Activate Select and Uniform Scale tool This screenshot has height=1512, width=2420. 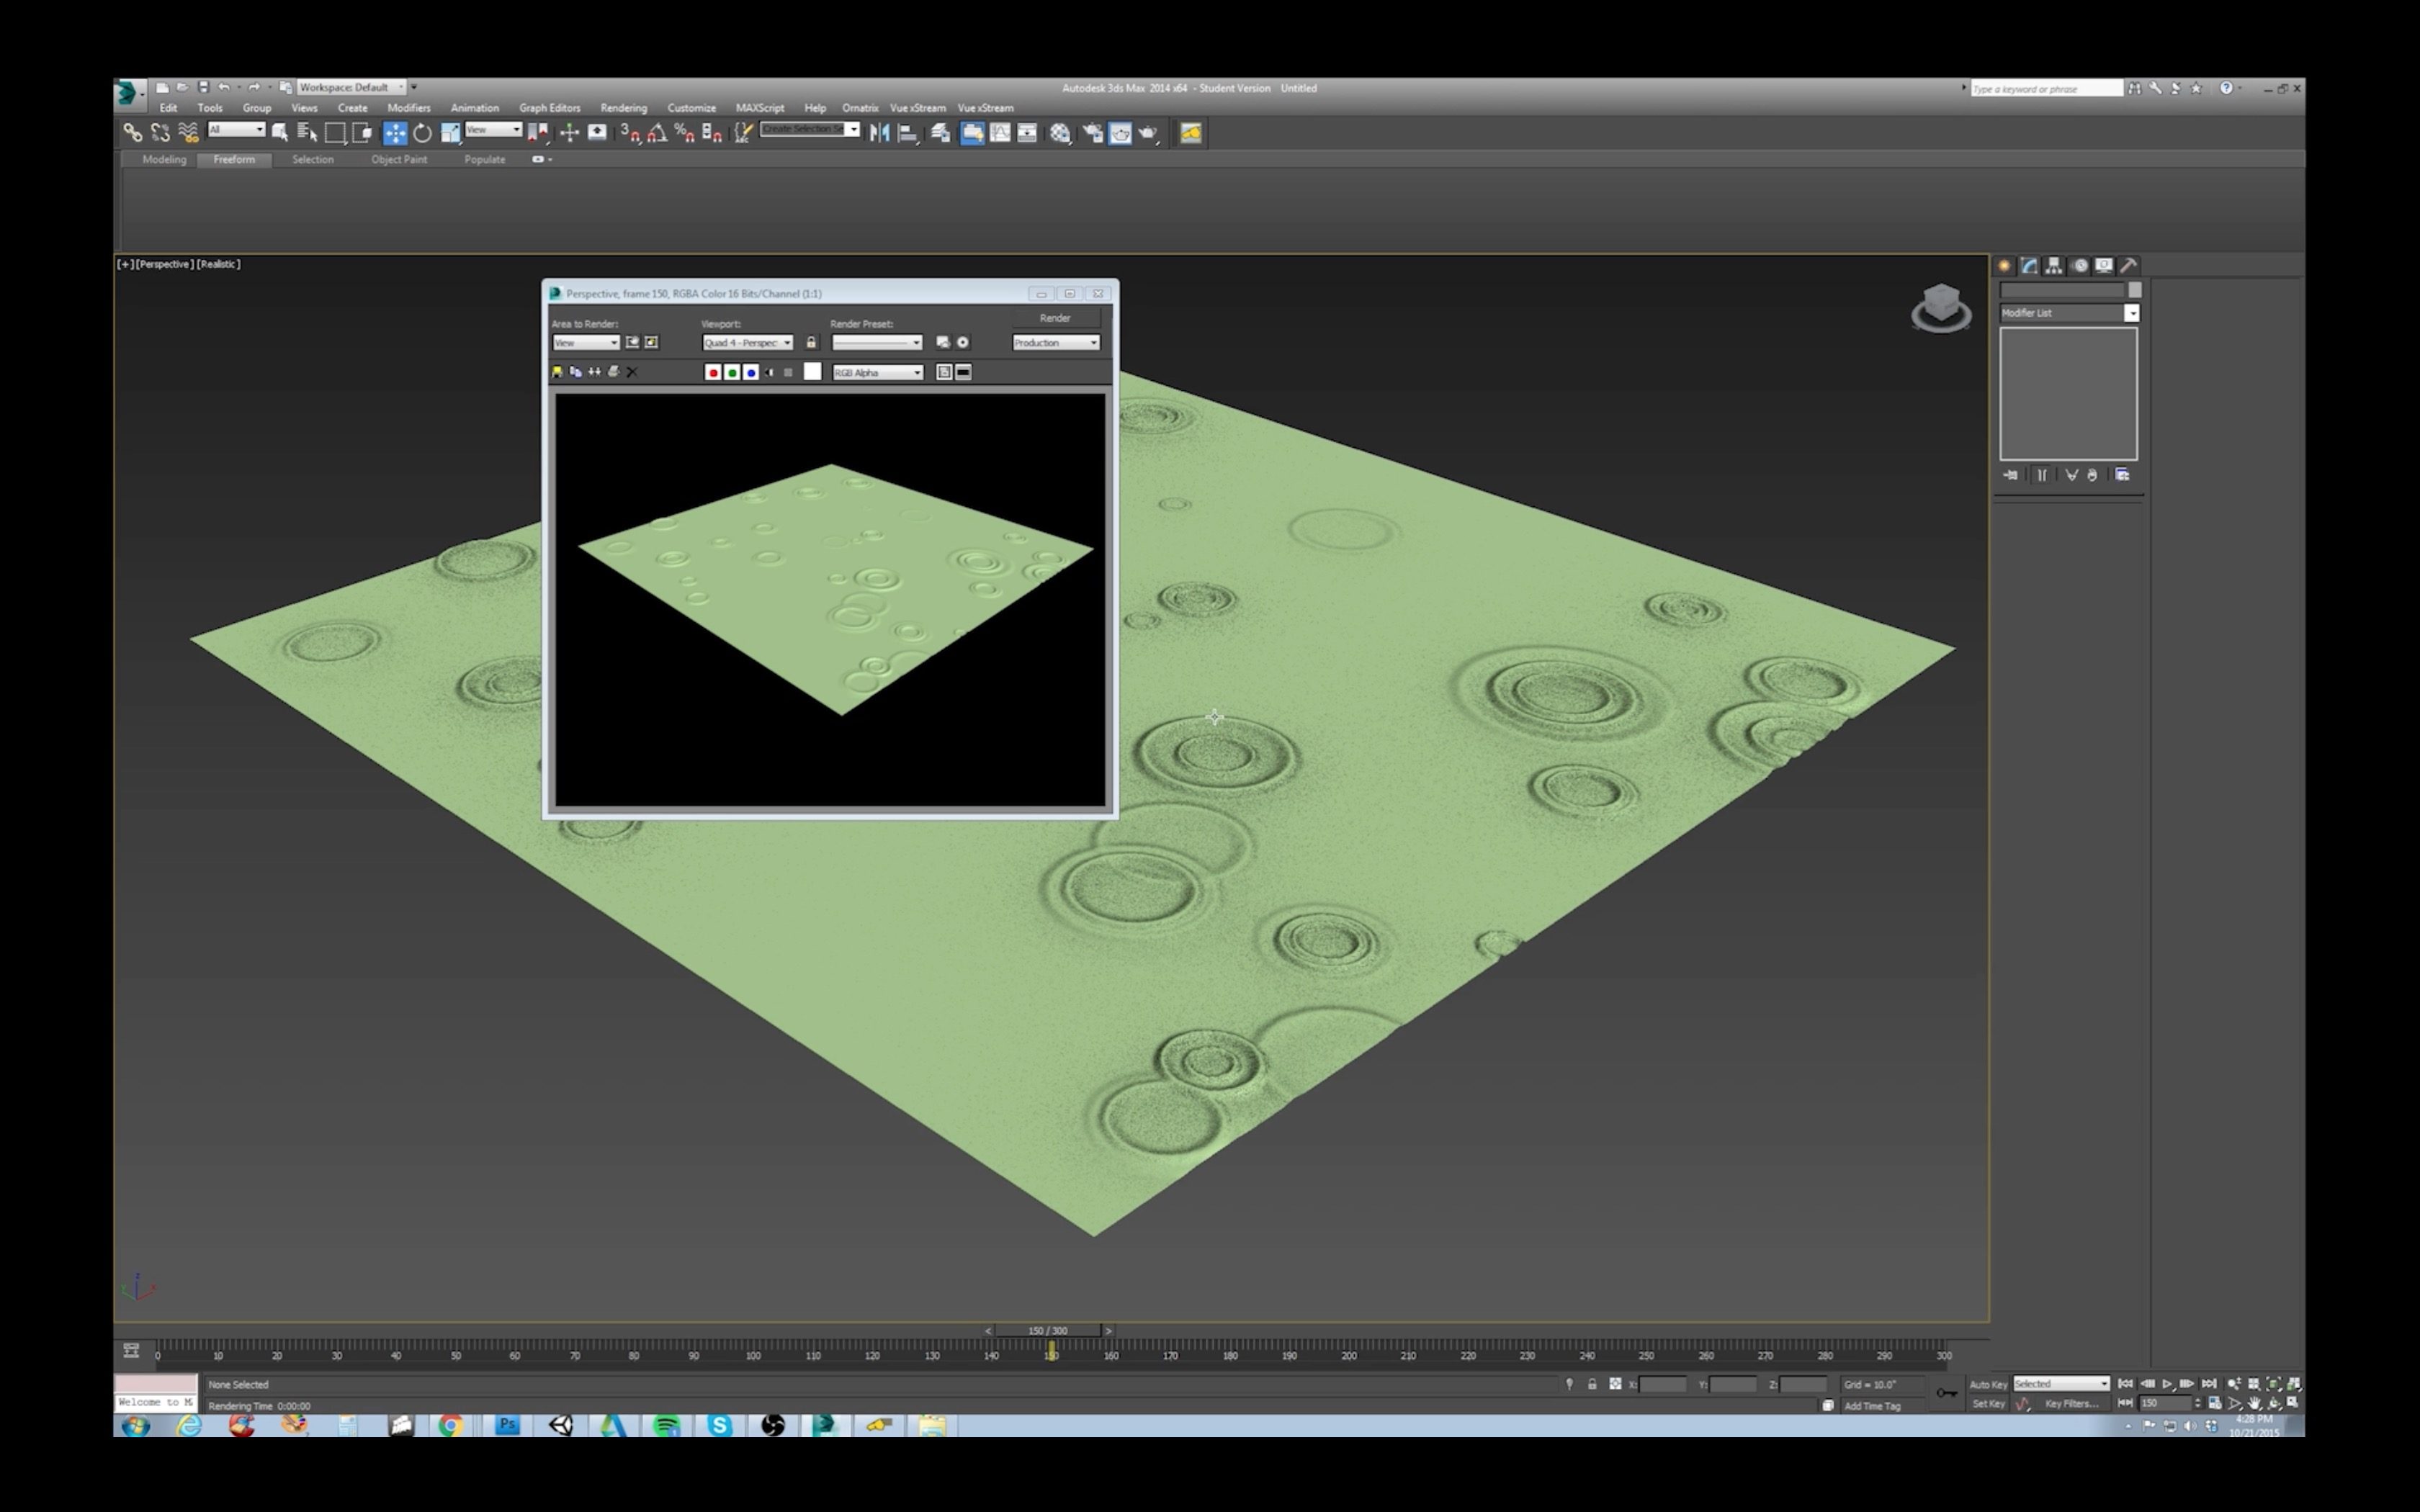click(450, 132)
